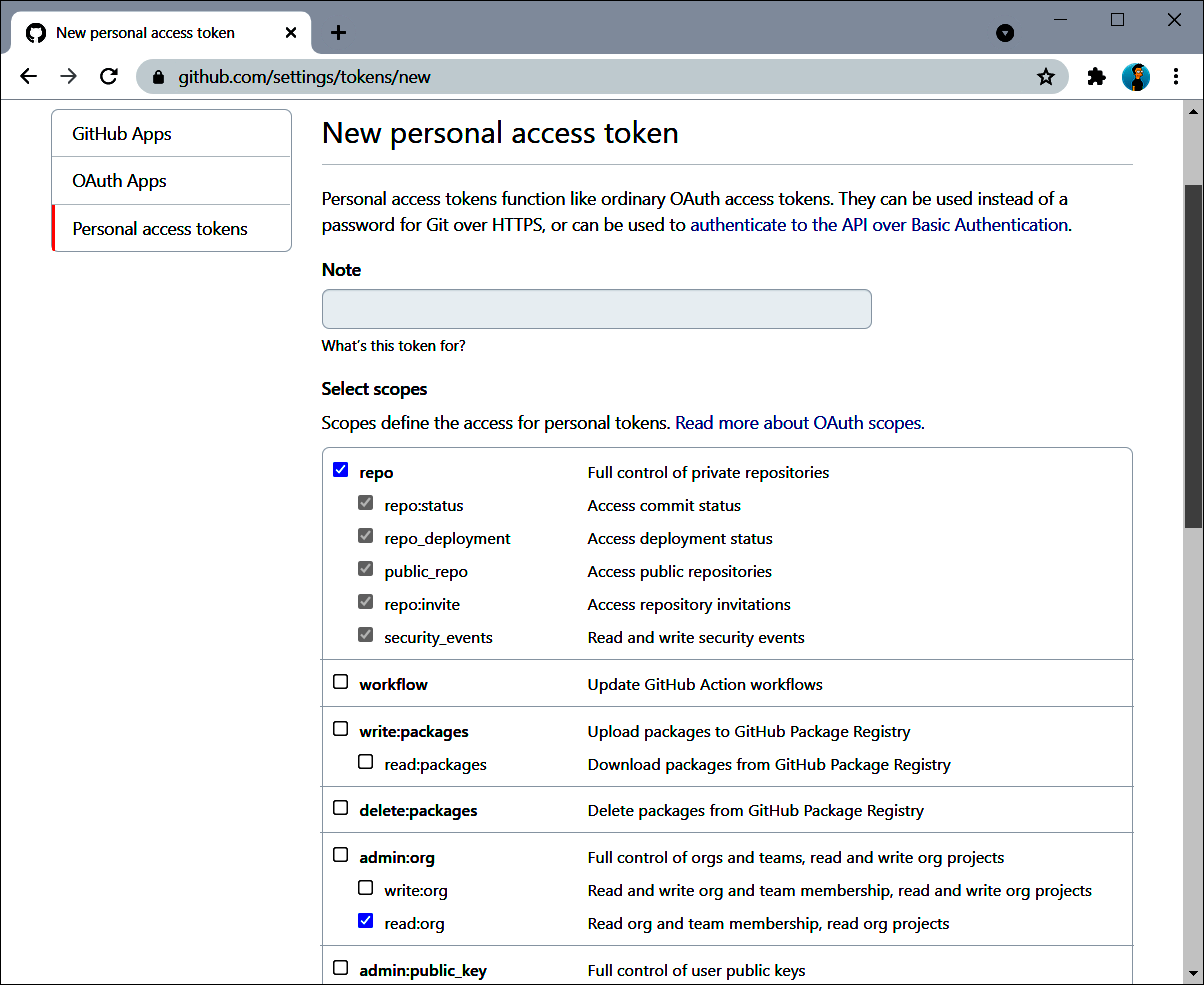Follow the authenticate to the API link
Viewport: 1204px width, 985px height.
(879, 225)
